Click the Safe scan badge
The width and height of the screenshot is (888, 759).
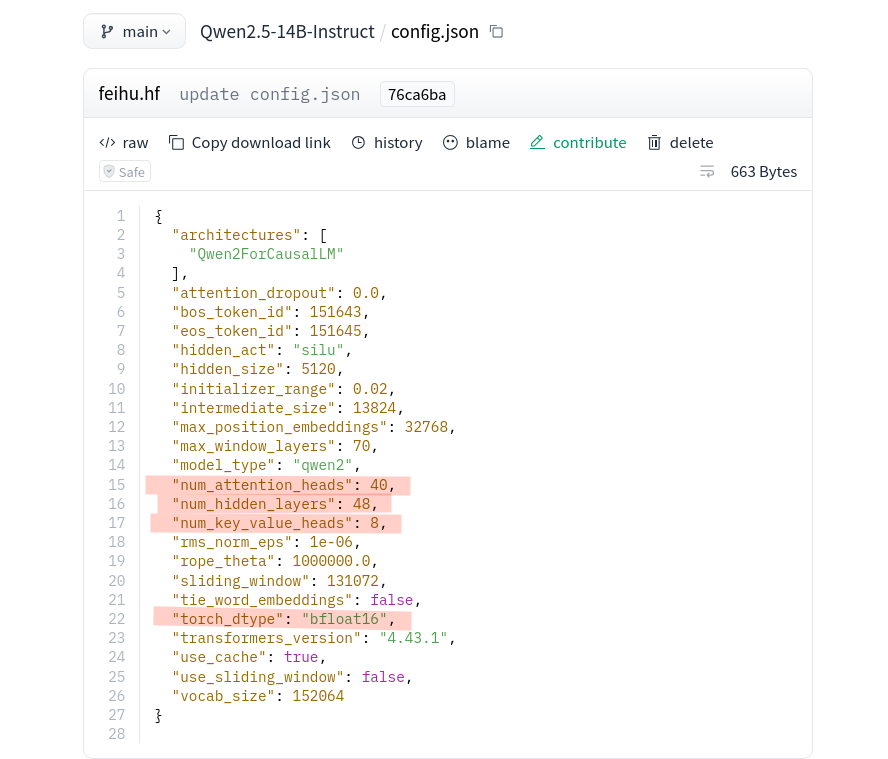[125, 172]
